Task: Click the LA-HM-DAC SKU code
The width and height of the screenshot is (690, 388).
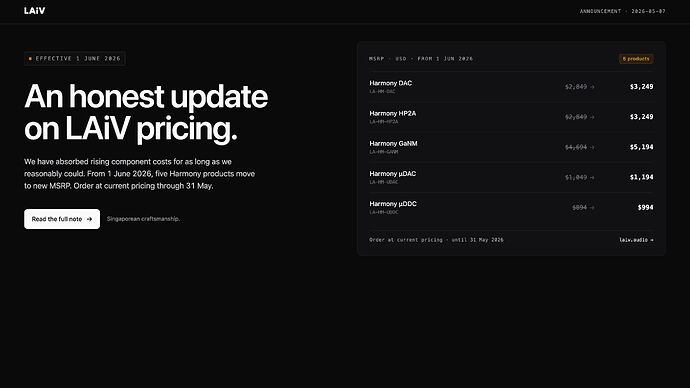Action: tap(382, 92)
